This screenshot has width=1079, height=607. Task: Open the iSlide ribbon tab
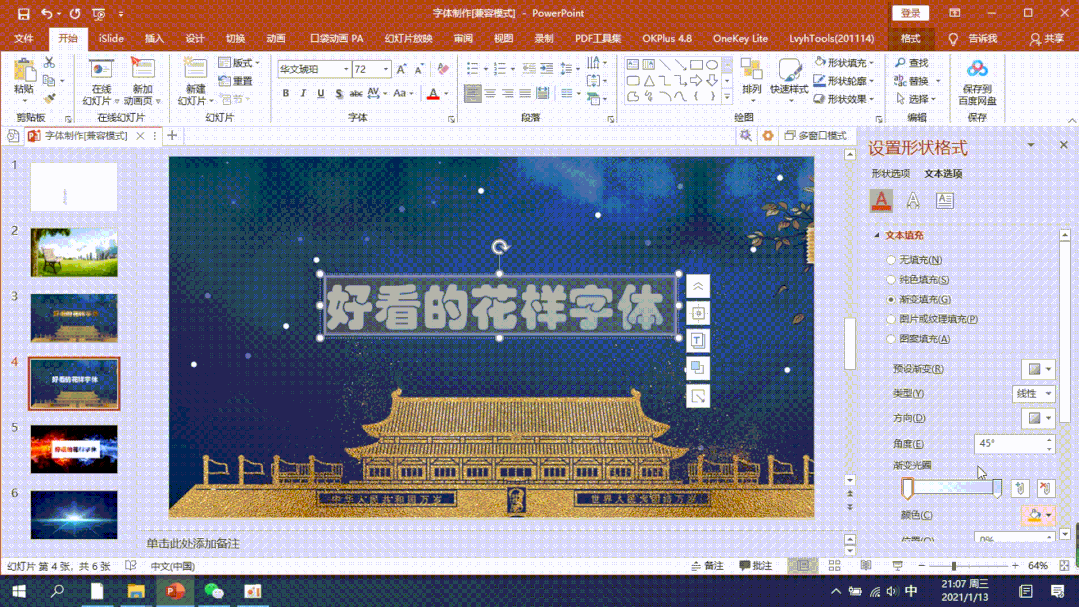(x=111, y=39)
